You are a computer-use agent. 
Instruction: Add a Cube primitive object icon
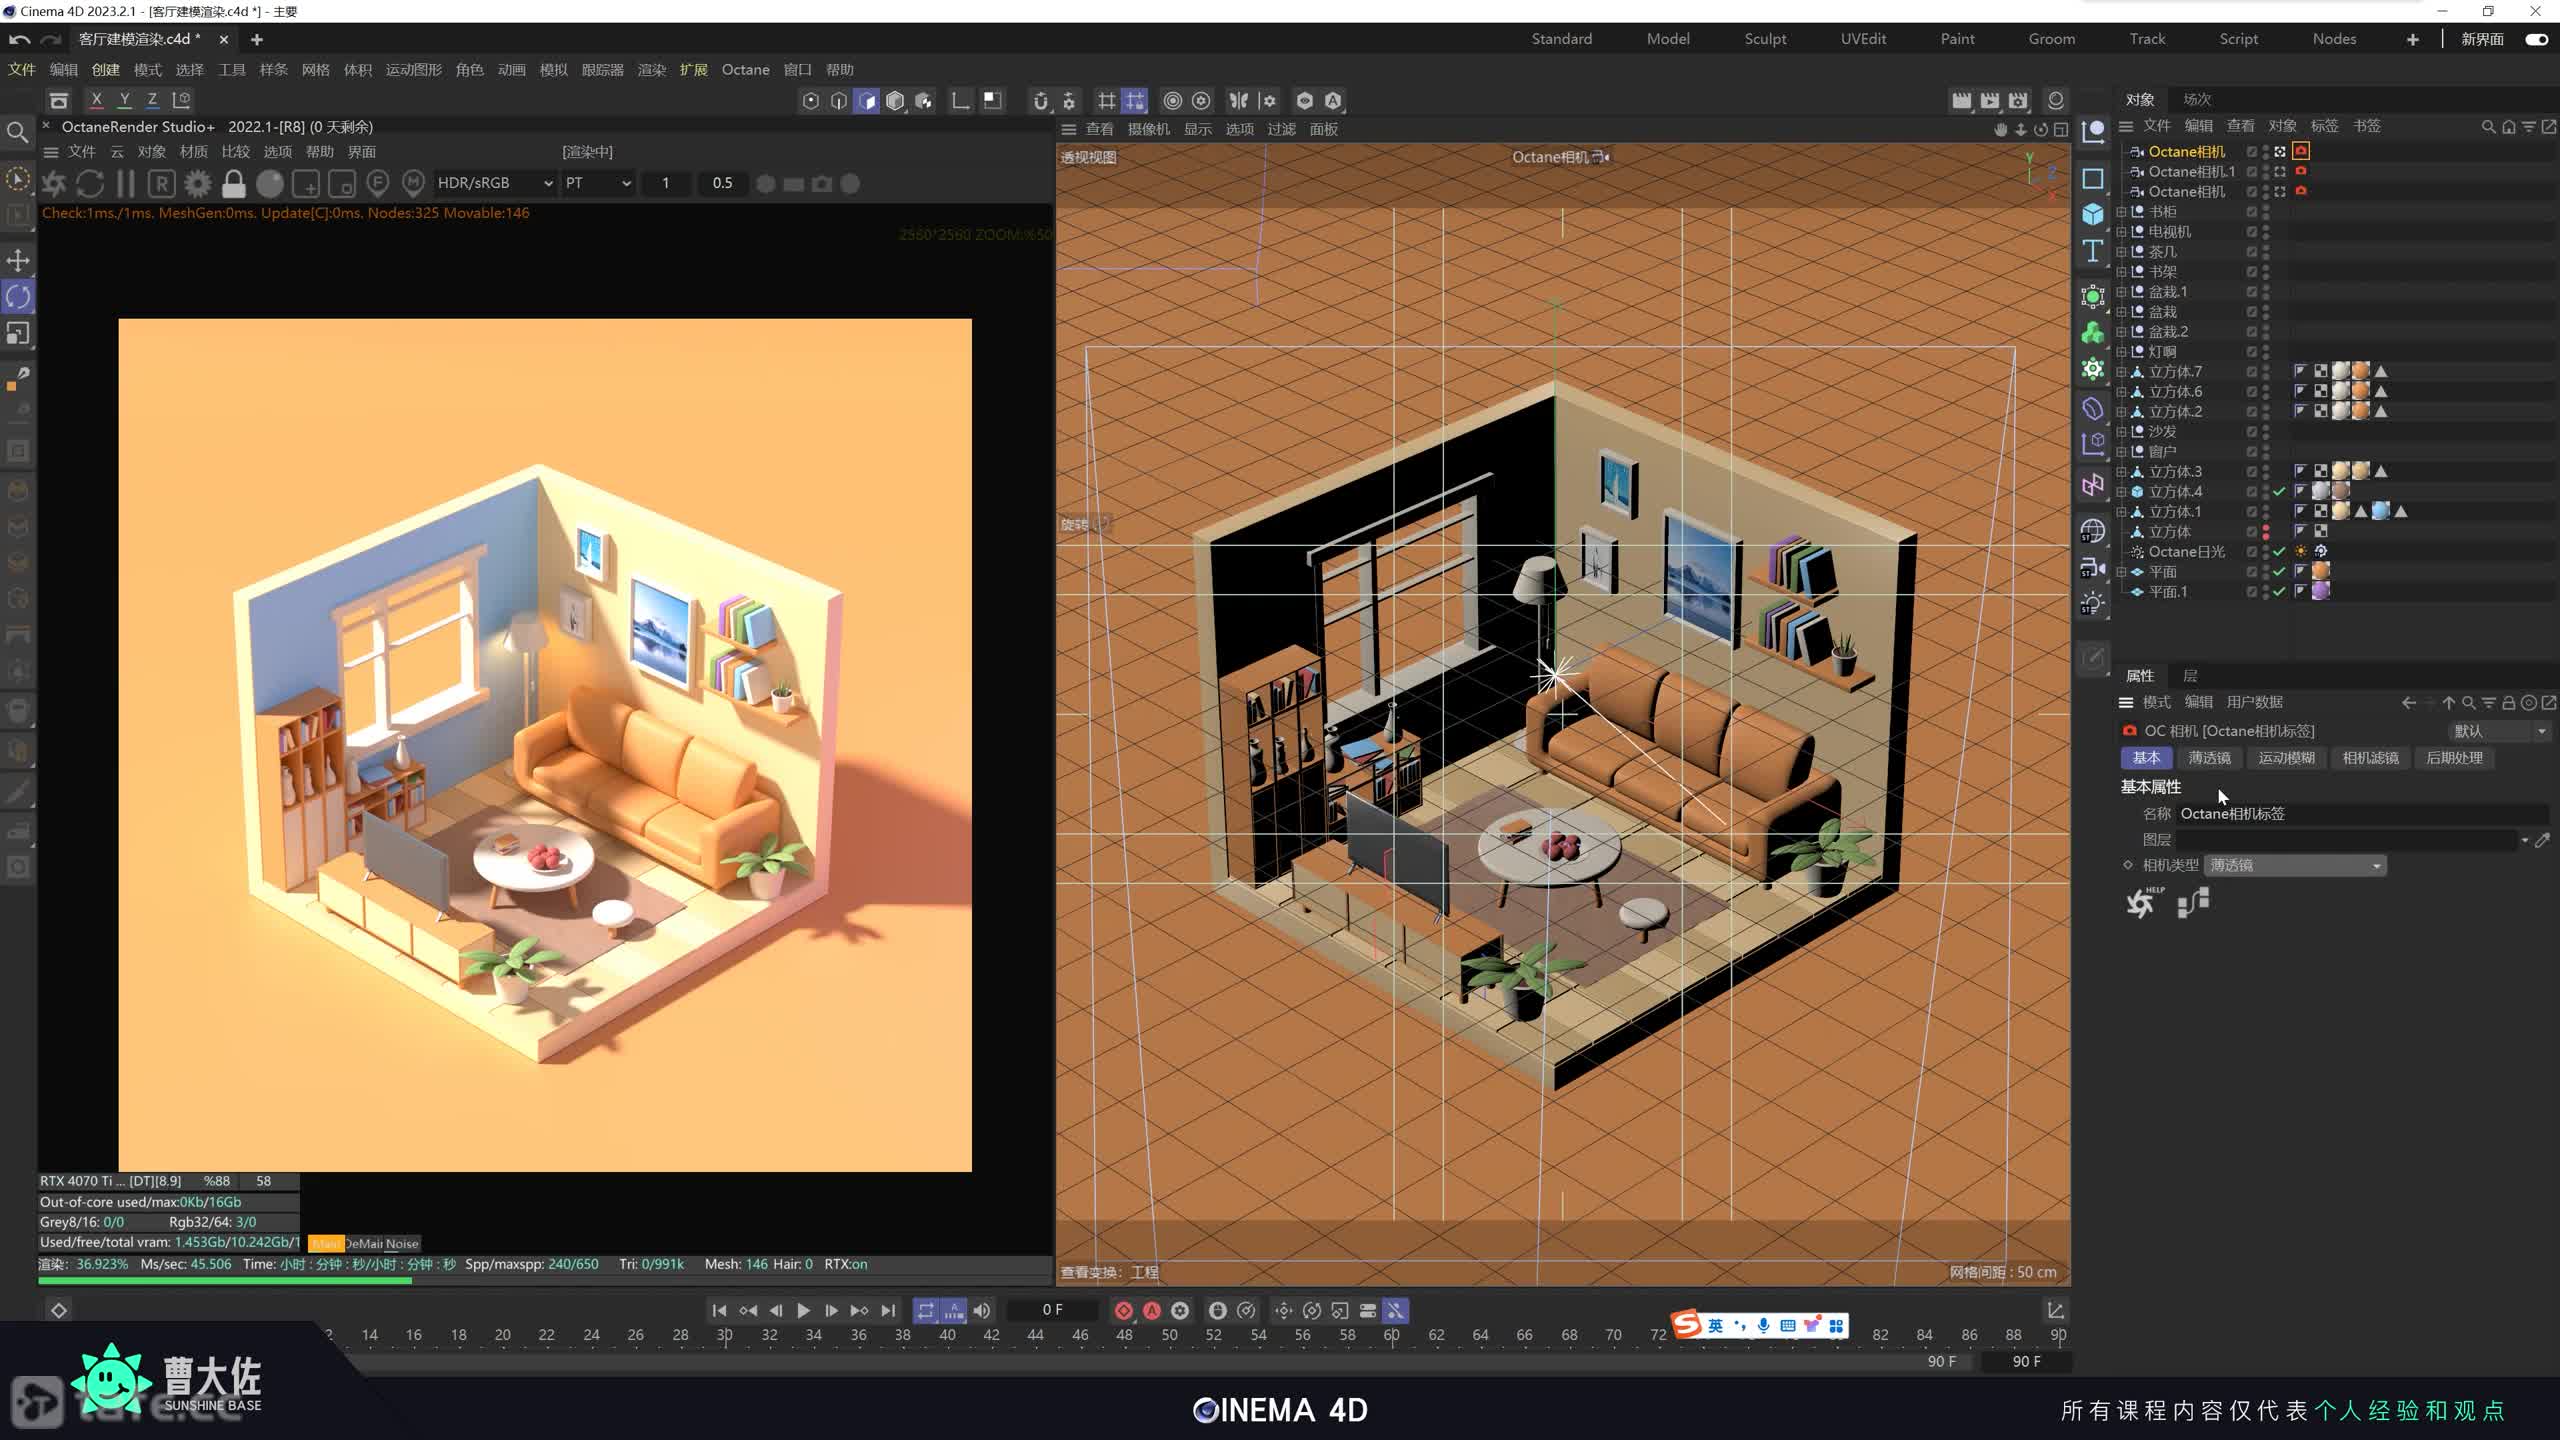(2093, 215)
